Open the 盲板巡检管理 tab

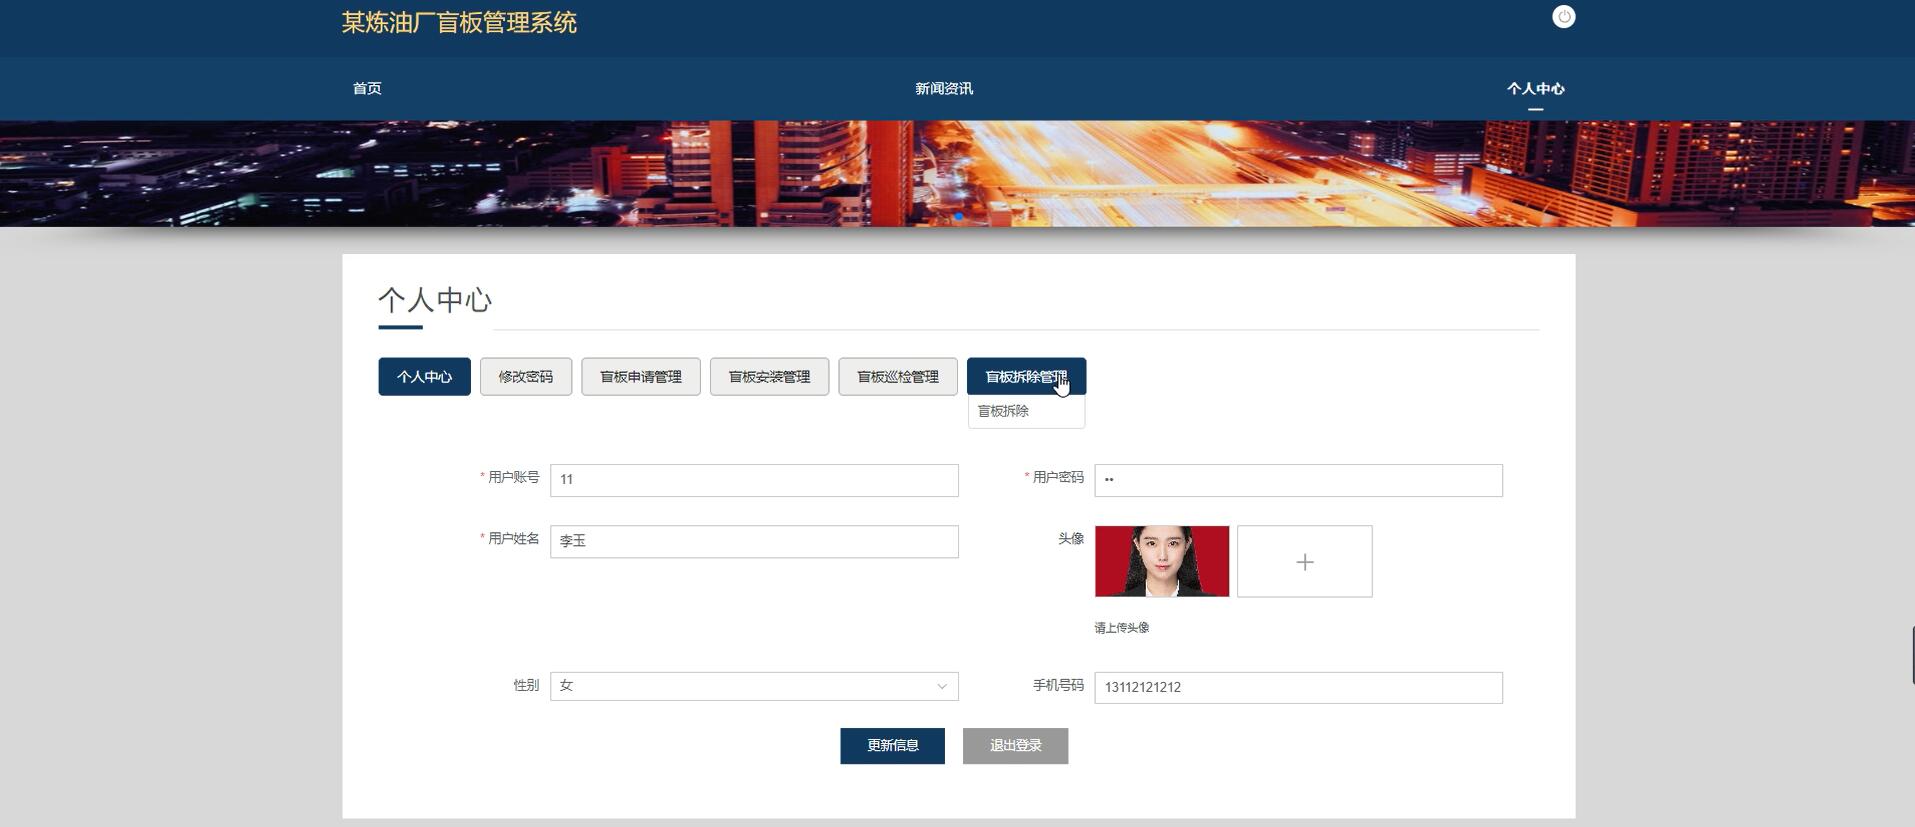coord(898,377)
